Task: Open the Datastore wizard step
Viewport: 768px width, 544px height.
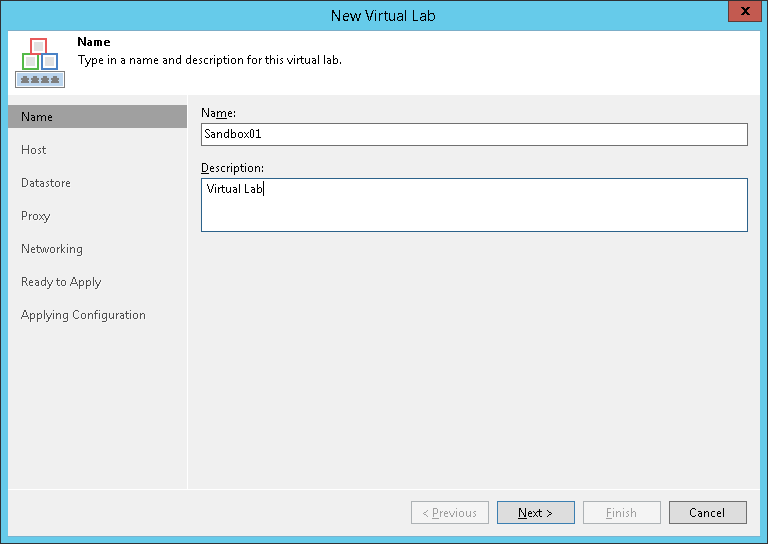Action: click(46, 183)
